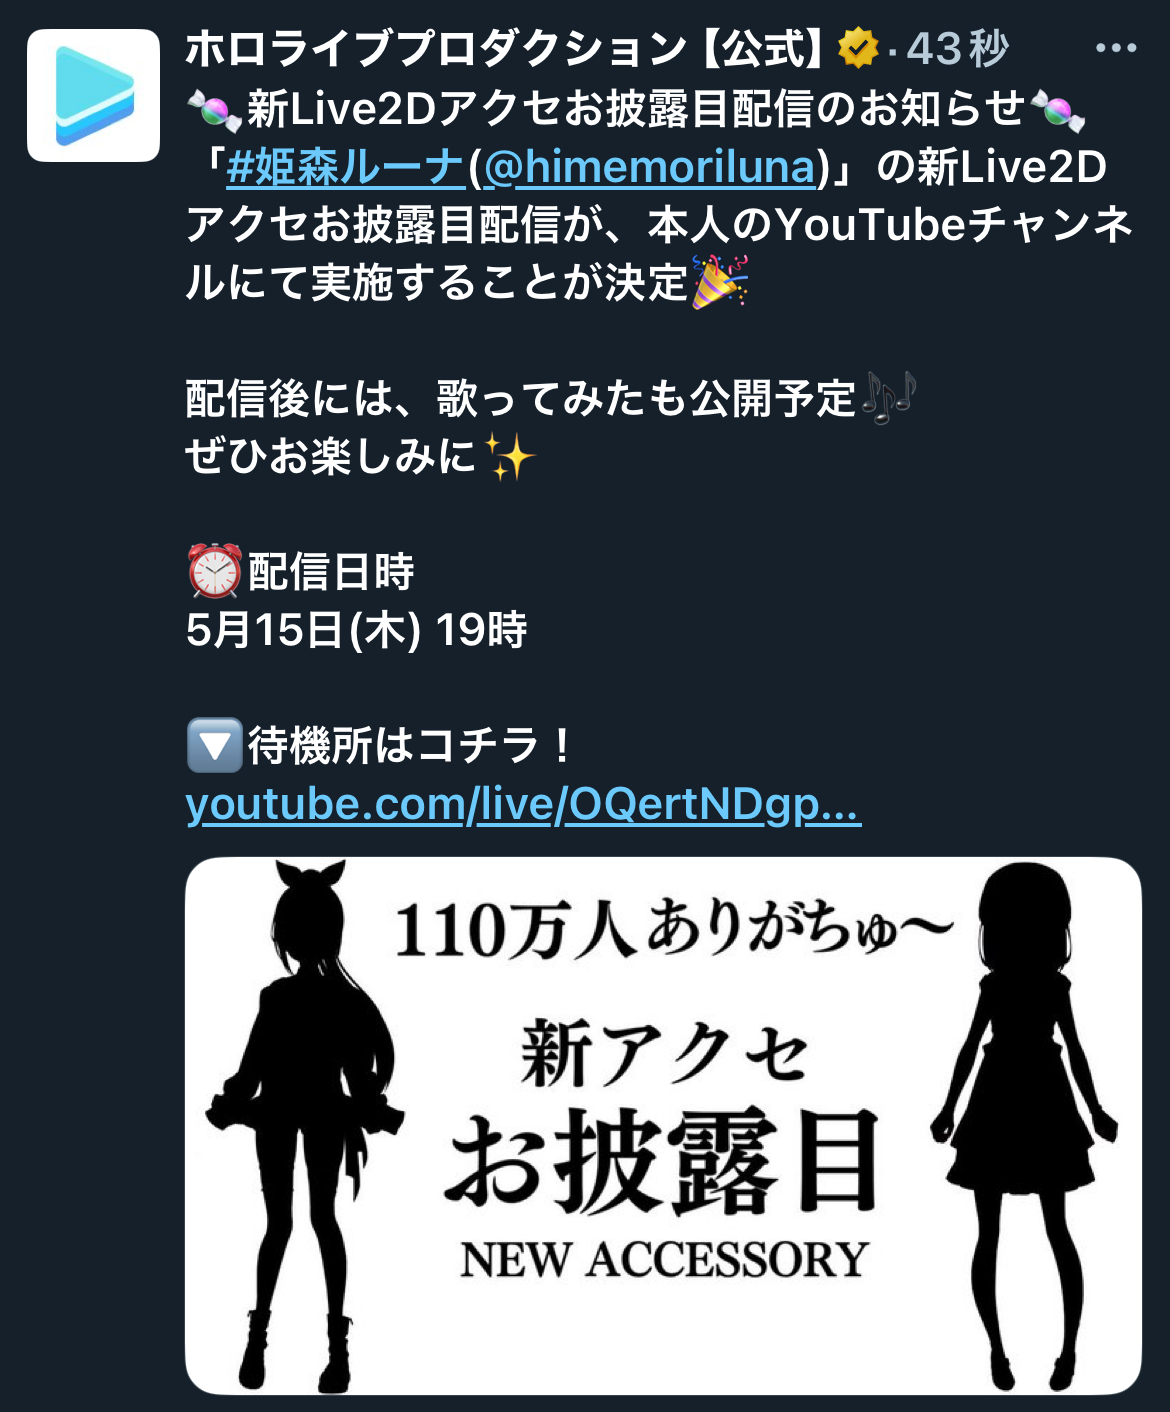Click the 5月15日(木) 19時 date line
The image size is (1170, 1412).
pos(357,630)
